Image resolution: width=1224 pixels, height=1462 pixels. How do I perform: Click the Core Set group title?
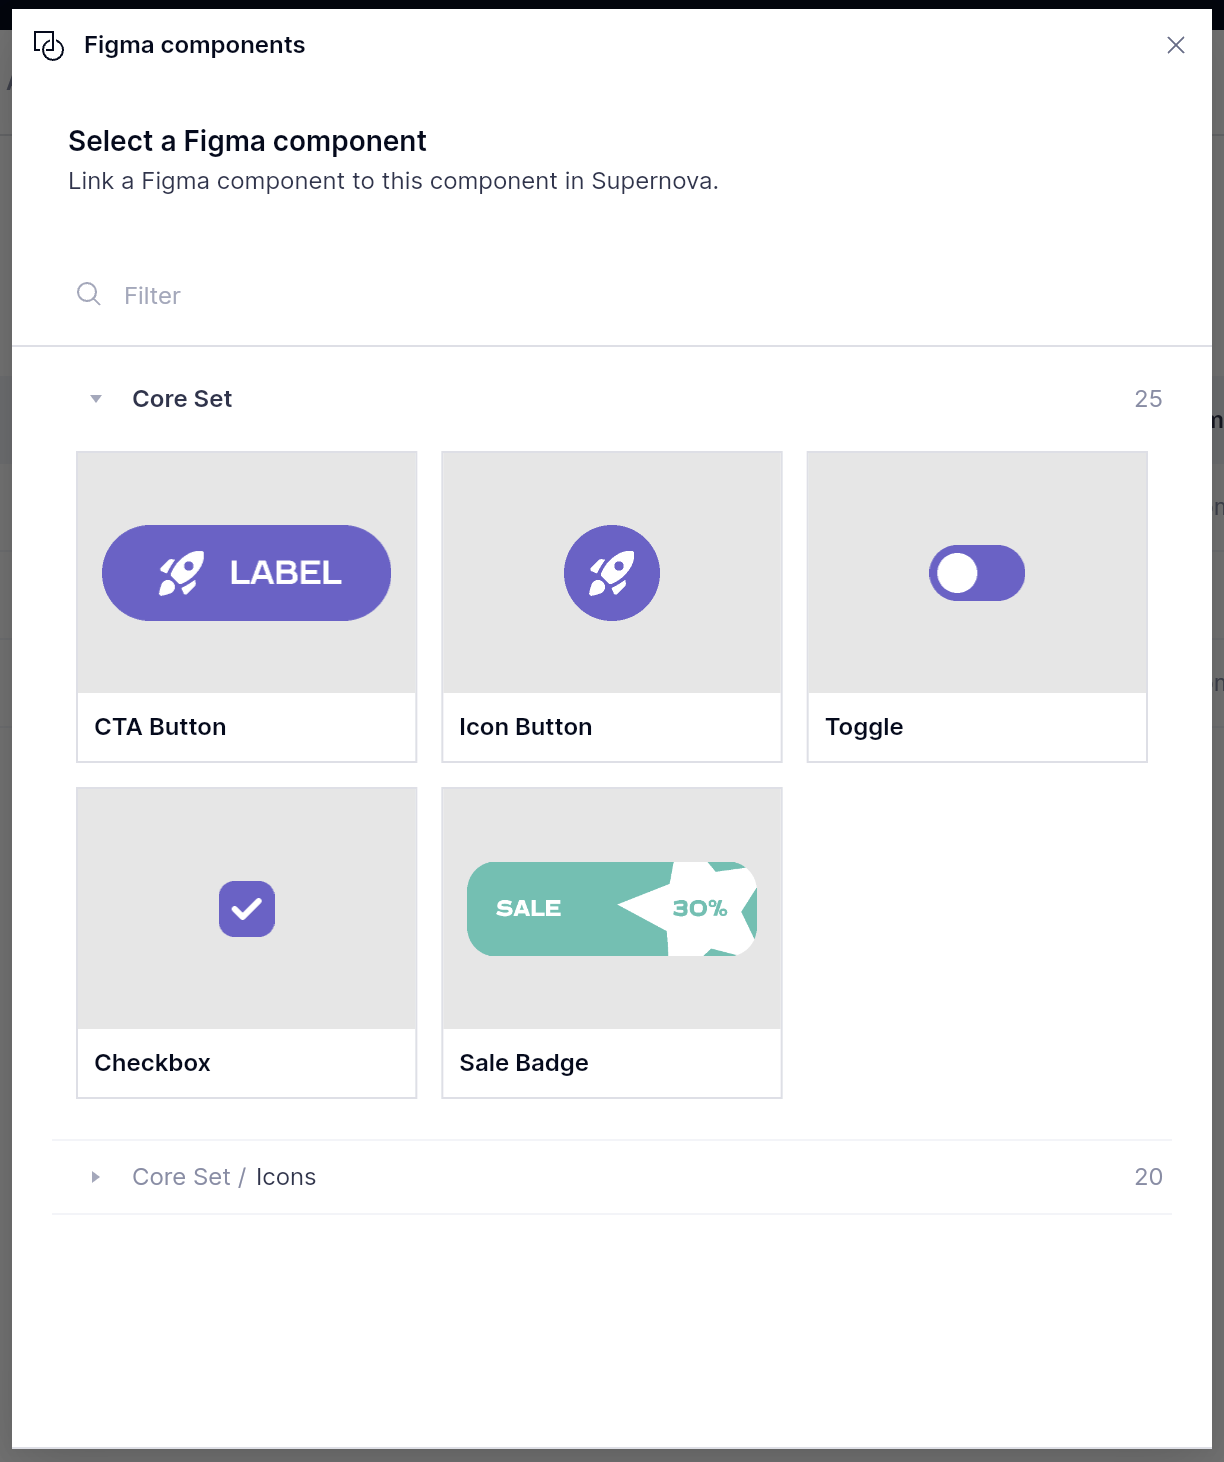182,399
